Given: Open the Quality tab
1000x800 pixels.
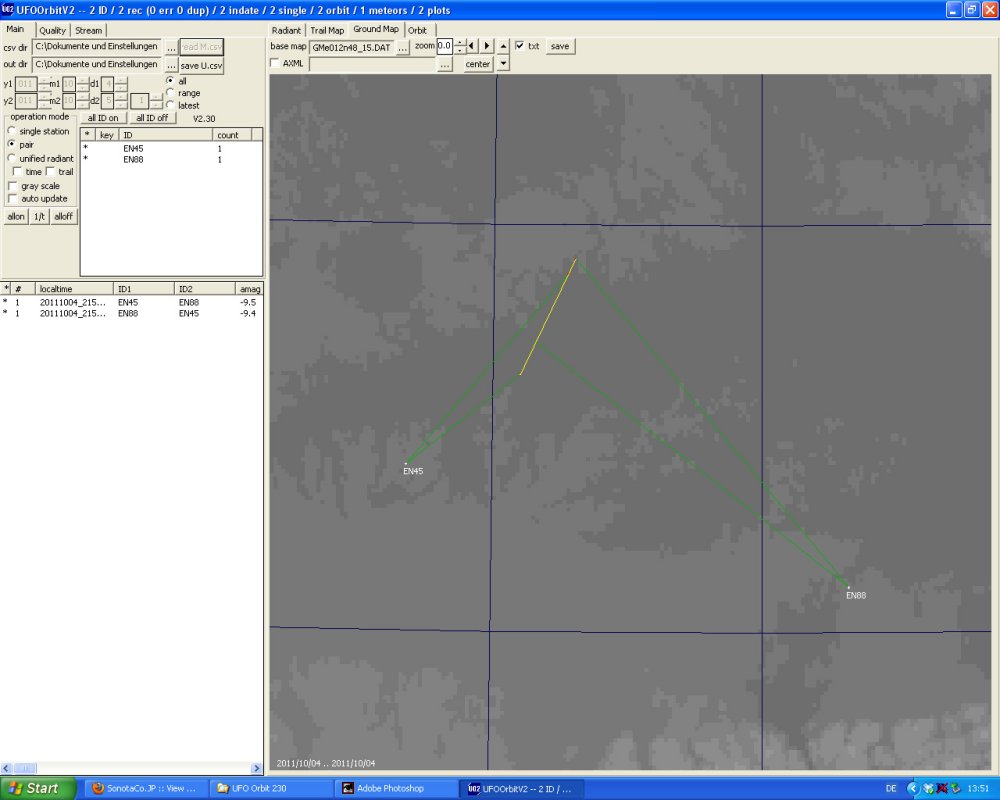Looking at the screenshot, I should (52, 30).
